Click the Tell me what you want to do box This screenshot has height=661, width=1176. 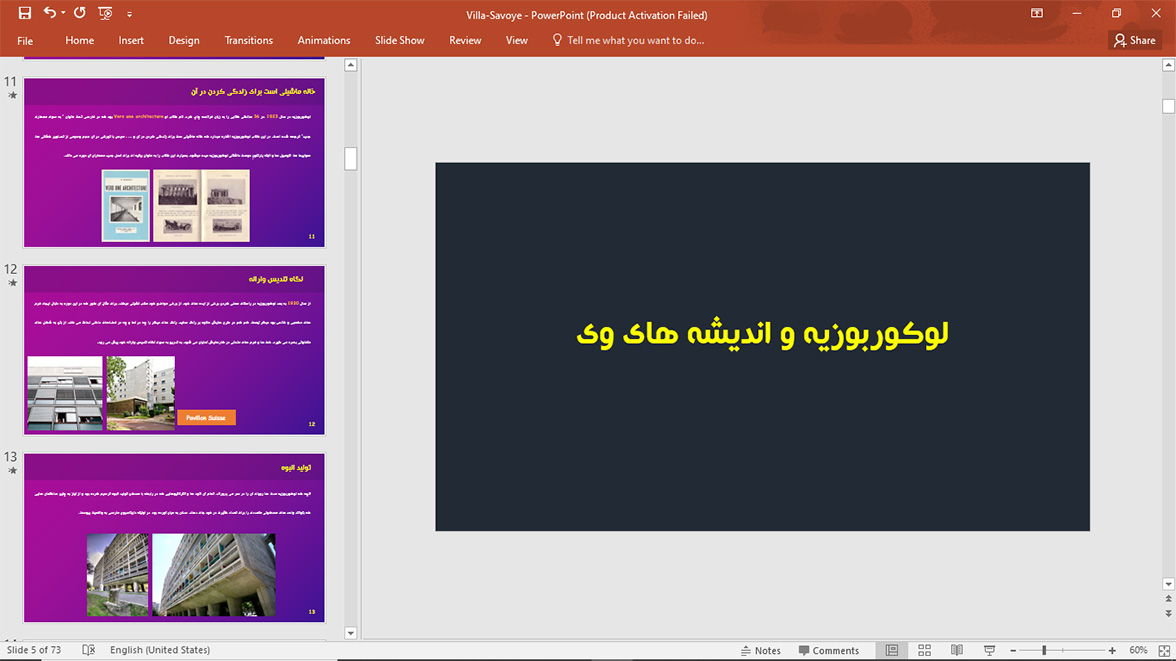point(634,41)
